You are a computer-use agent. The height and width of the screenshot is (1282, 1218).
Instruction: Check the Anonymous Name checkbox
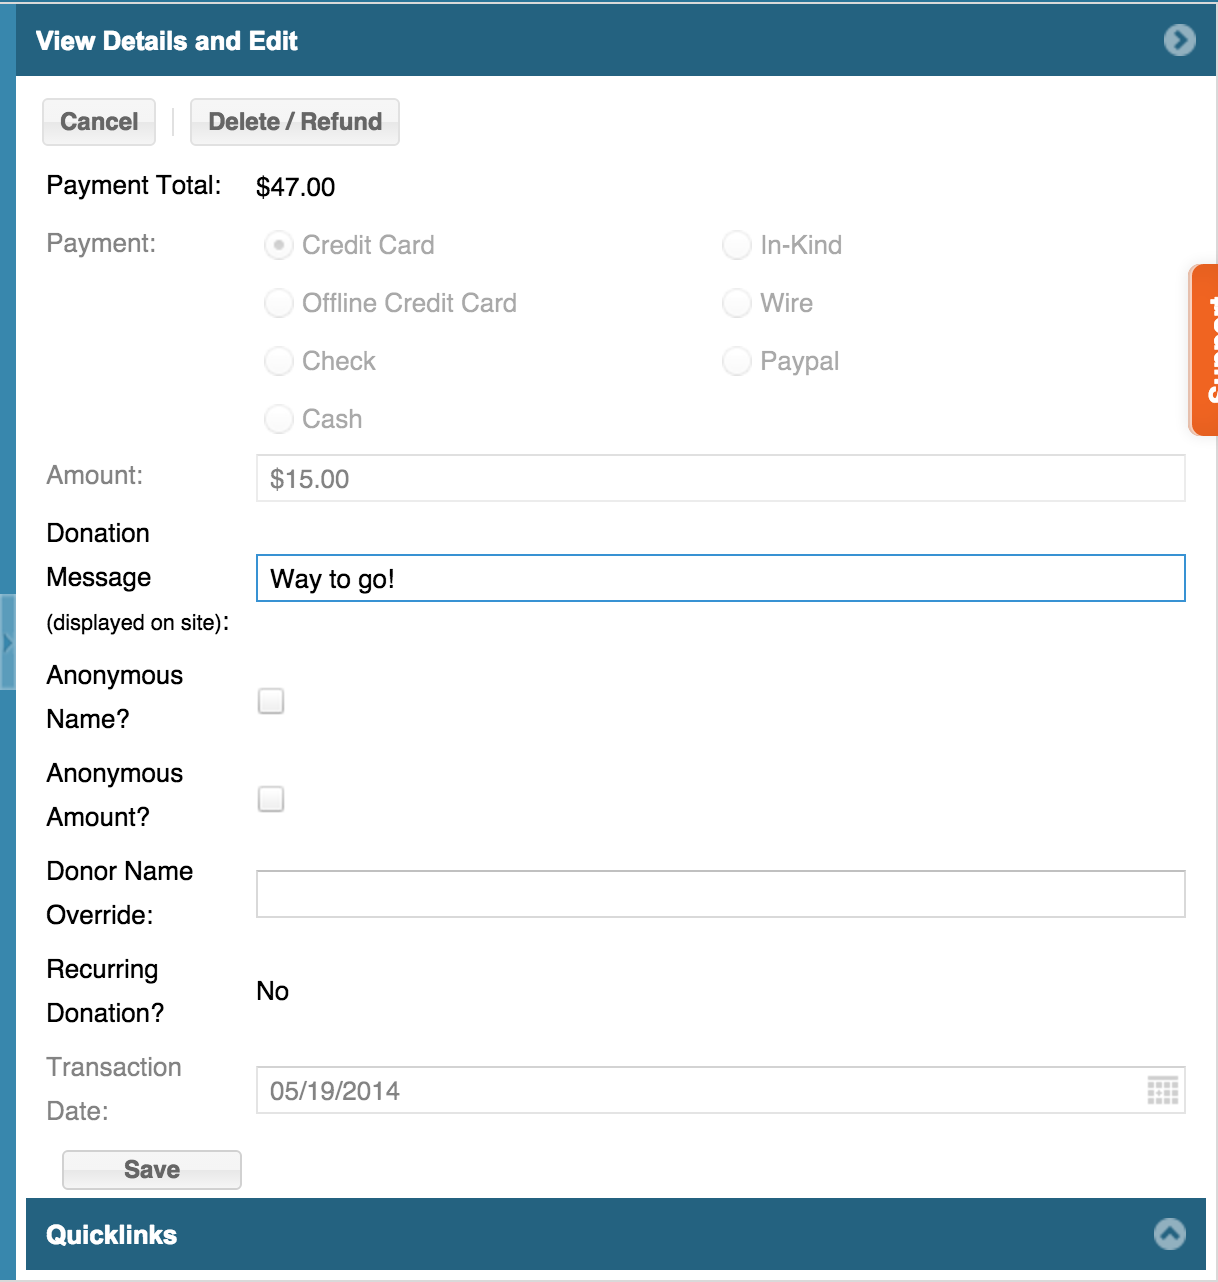pos(271,701)
